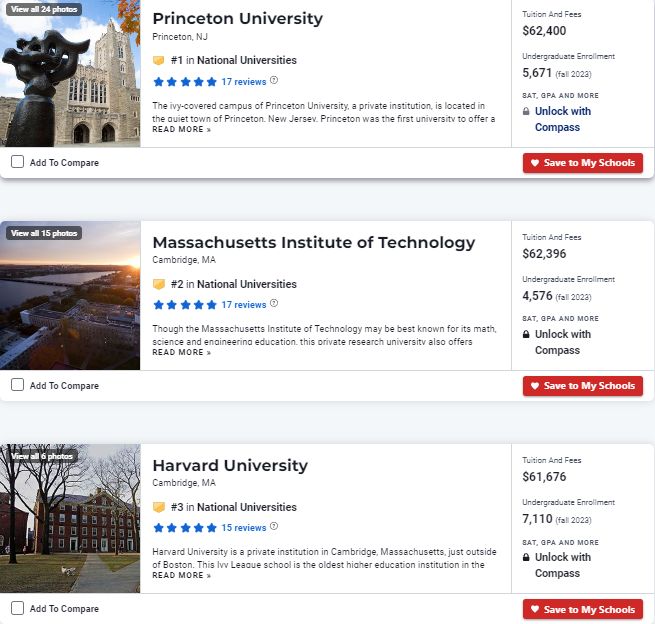
Task: Save Princeton University to My Schools
Action: (x=583, y=163)
